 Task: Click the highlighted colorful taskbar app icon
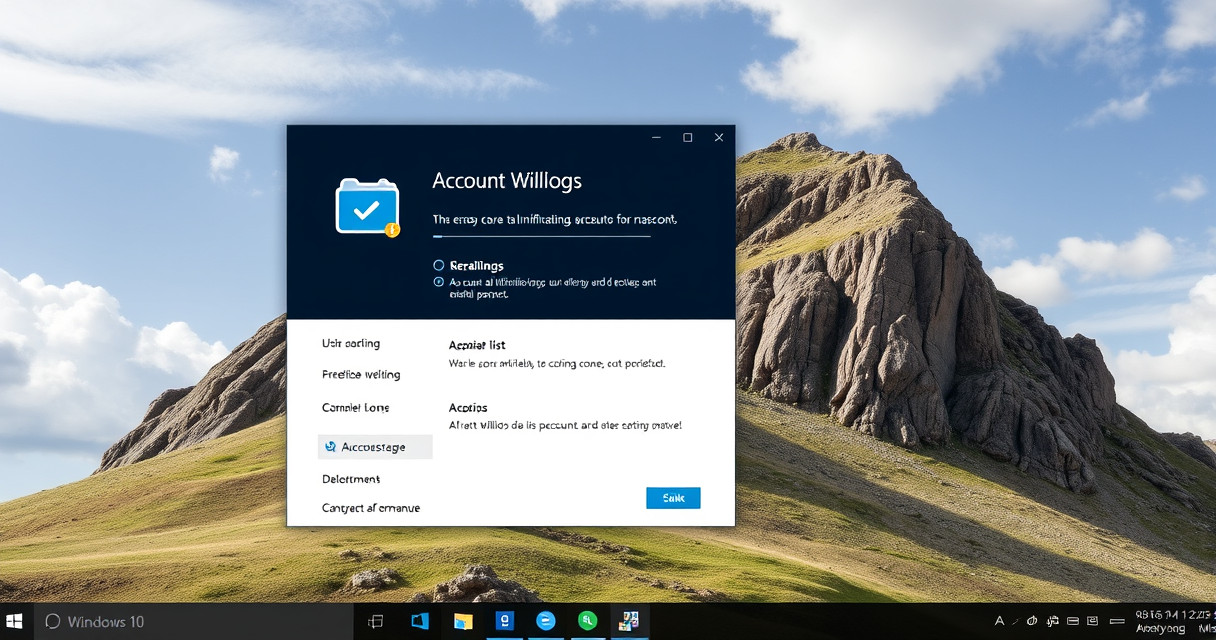click(x=629, y=621)
